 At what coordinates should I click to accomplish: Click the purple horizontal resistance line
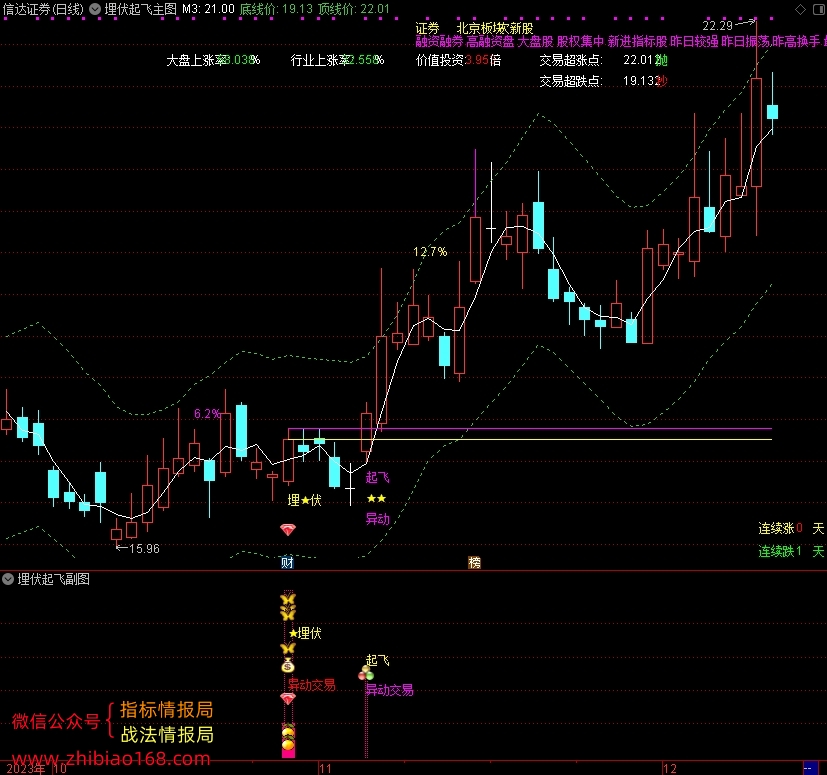click(530, 429)
